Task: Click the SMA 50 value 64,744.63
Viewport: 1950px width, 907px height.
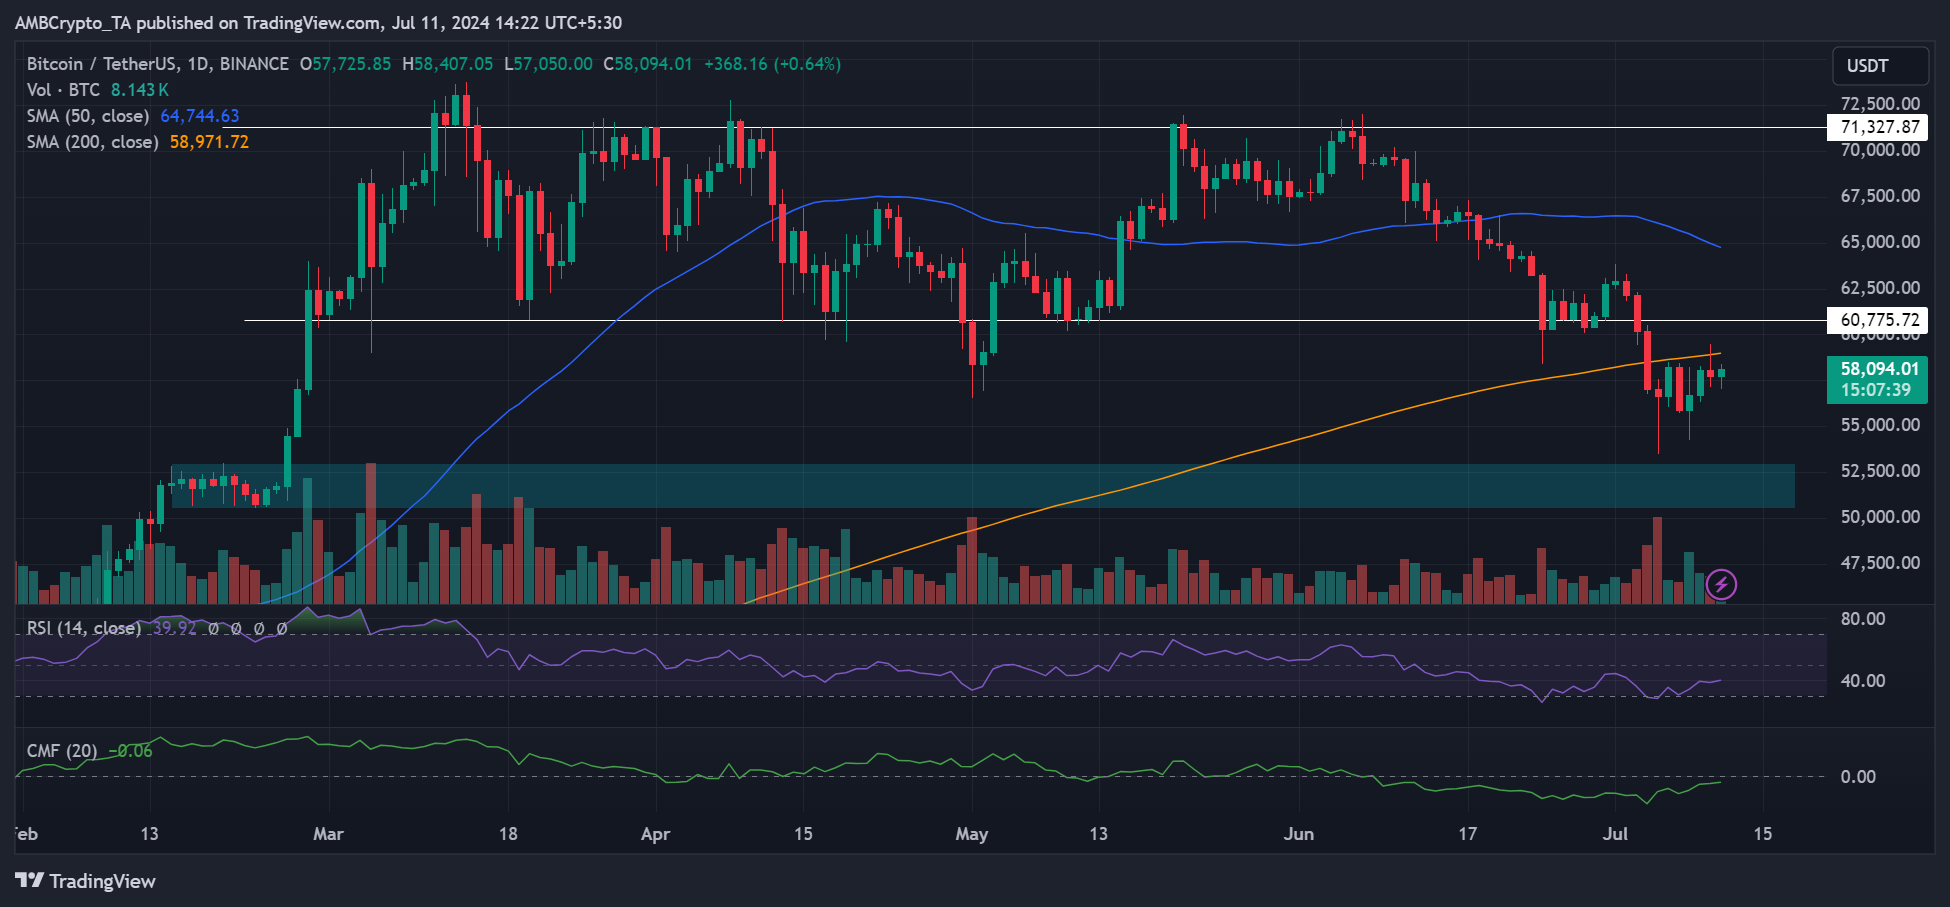Action: click(200, 116)
